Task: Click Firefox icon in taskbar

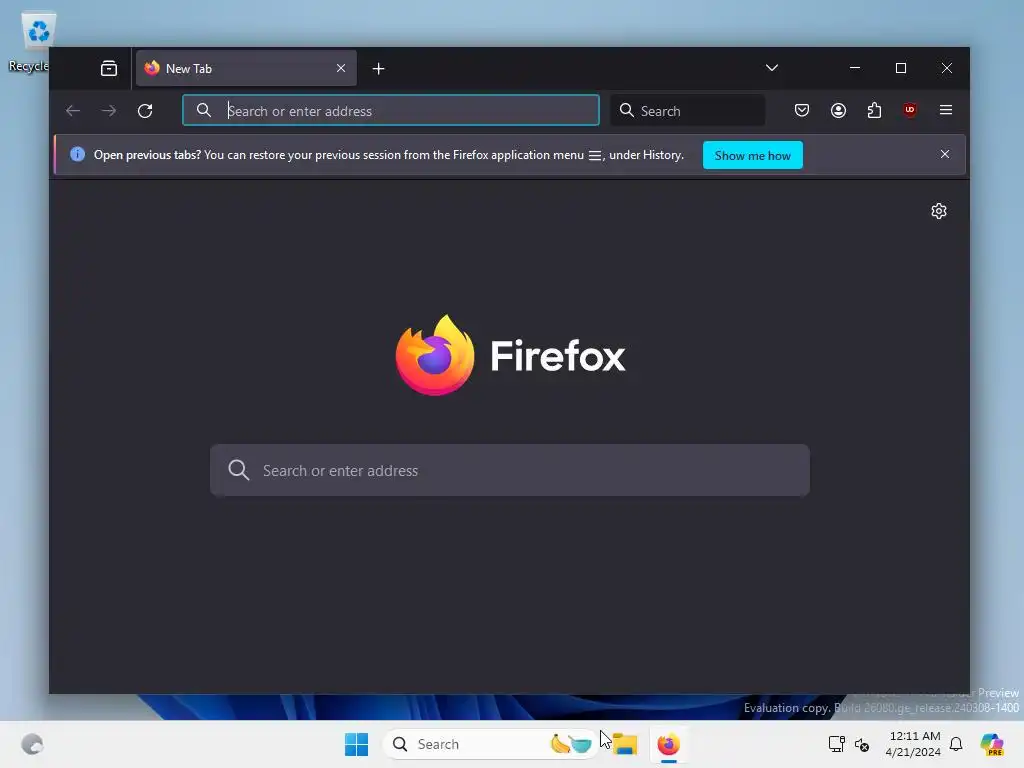Action: [668, 744]
